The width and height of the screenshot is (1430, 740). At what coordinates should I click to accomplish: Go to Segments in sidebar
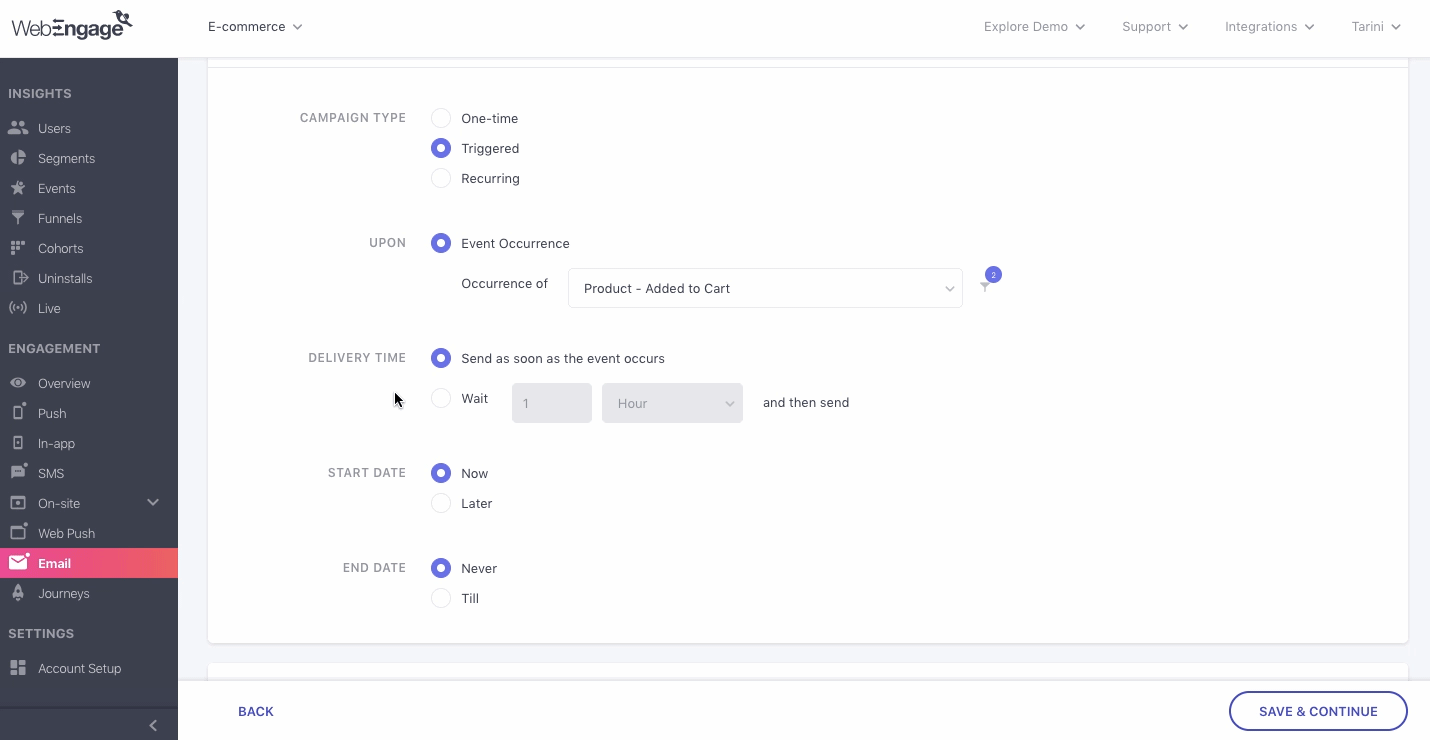66,158
